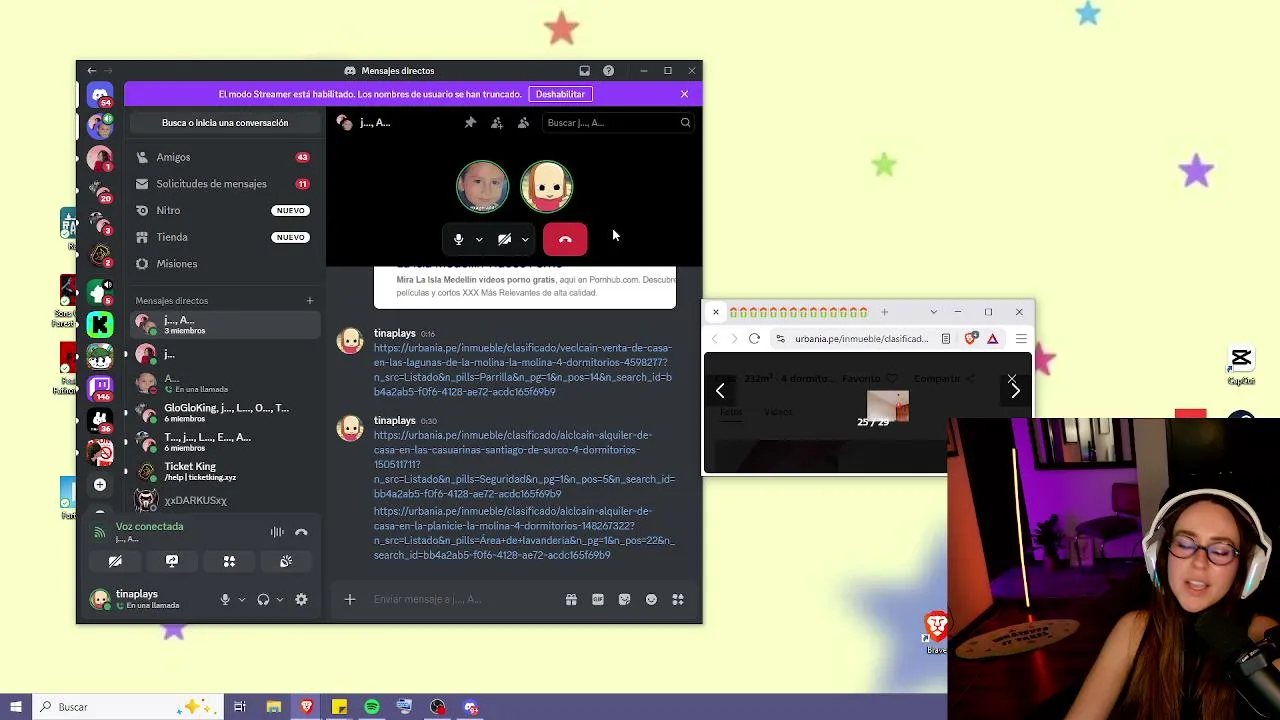Open Brave Shields lion icon
This screenshot has width=1280, height=720.
pos(971,339)
